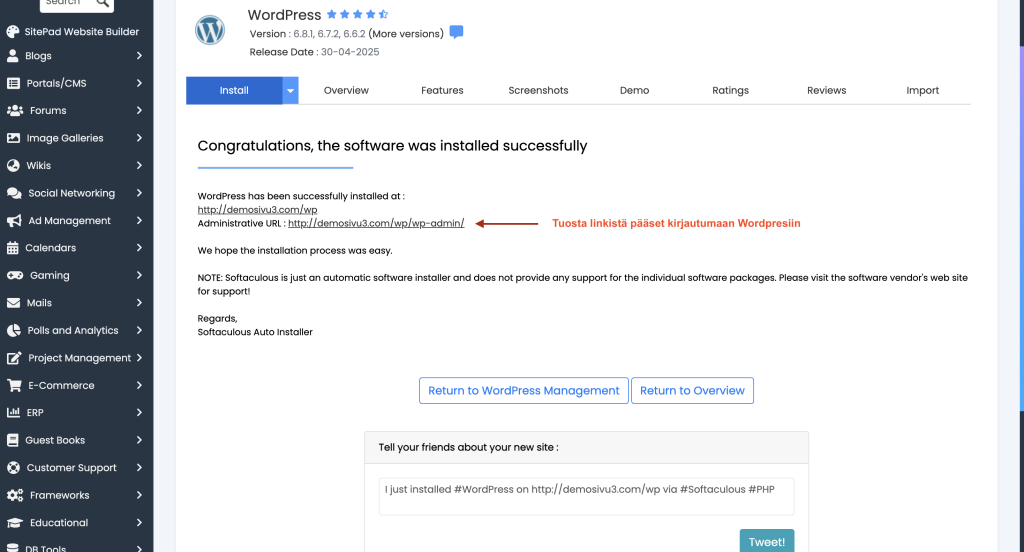
Task: Click the search magnifier icon
Action: pyautogui.click(x=102, y=3)
